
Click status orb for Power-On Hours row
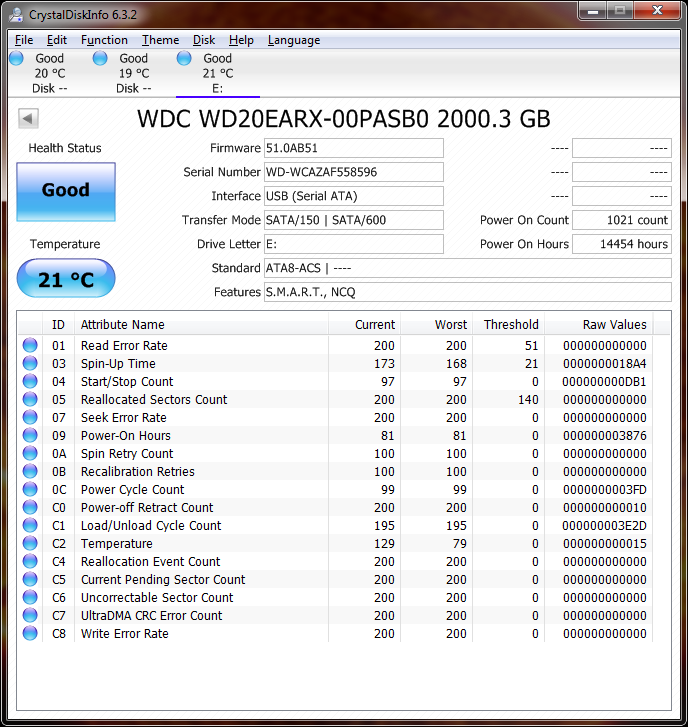pyautogui.click(x=30, y=435)
